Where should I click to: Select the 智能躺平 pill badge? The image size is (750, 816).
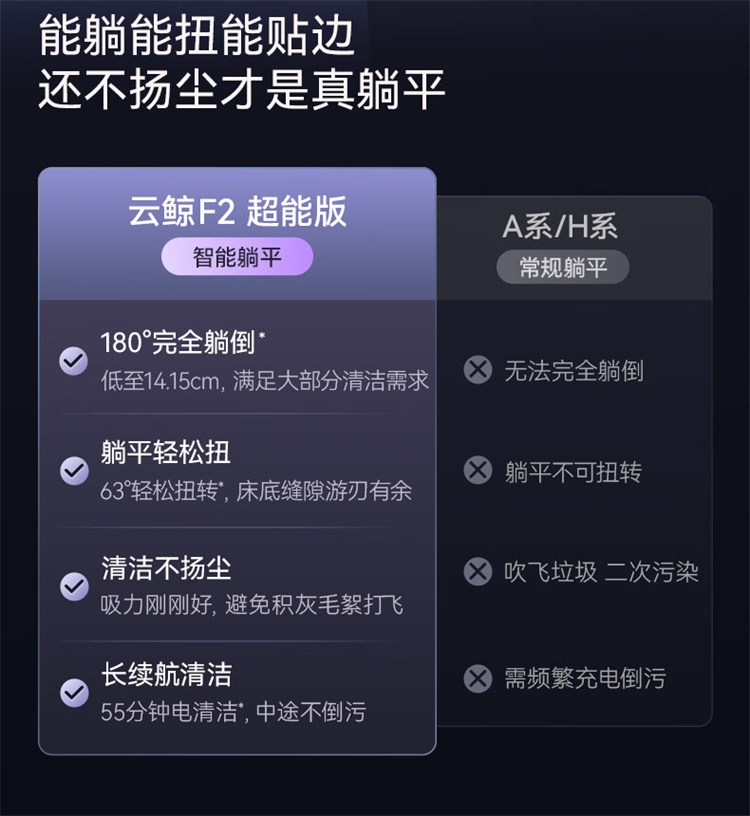pyautogui.click(x=237, y=258)
